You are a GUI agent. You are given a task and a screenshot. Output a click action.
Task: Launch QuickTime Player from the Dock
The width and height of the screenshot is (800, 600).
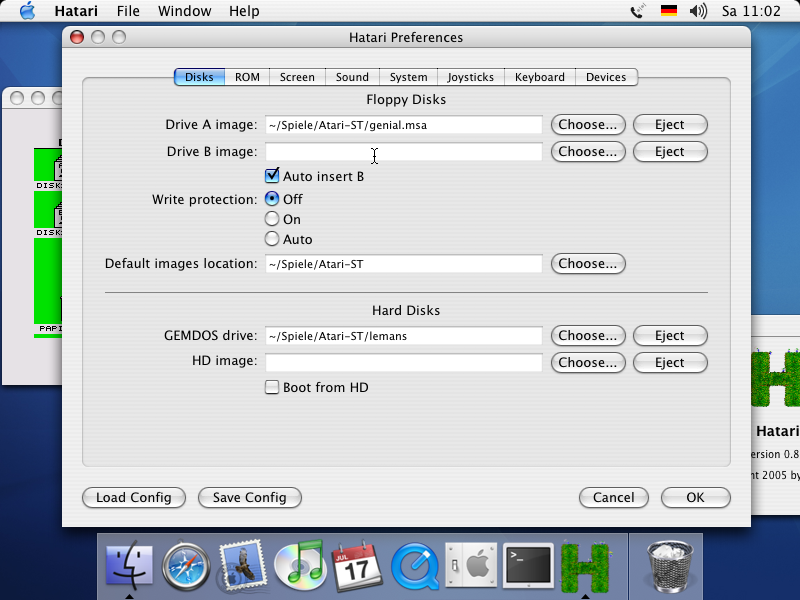pos(412,566)
